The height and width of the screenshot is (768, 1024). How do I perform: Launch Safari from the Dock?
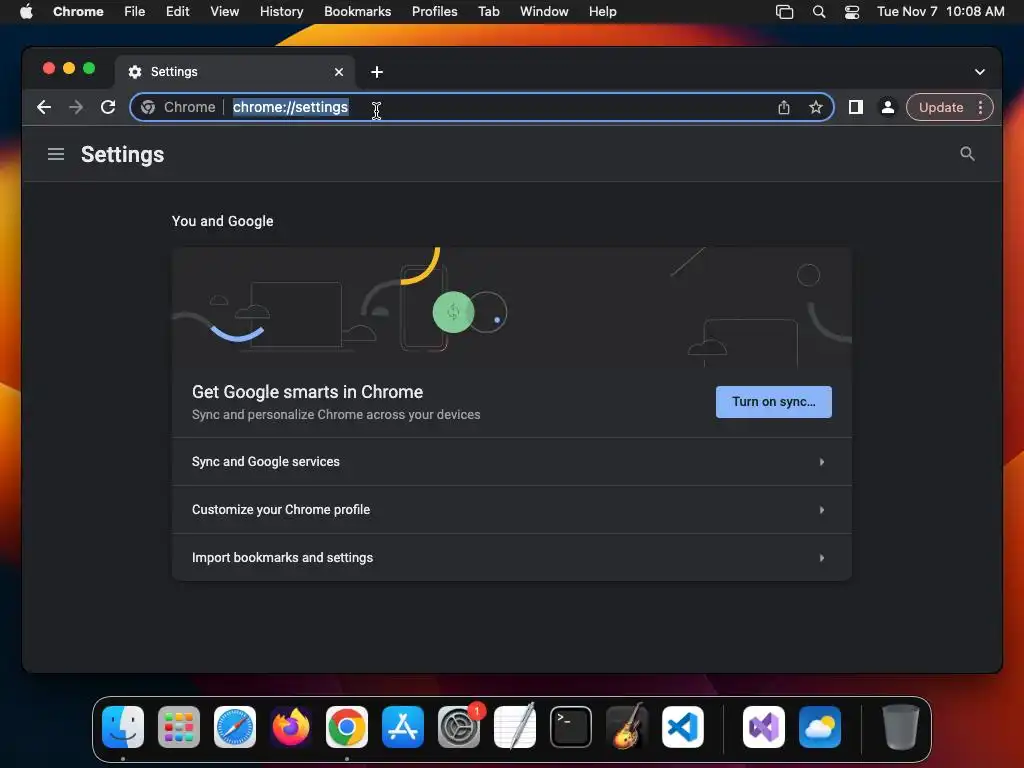(x=235, y=727)
